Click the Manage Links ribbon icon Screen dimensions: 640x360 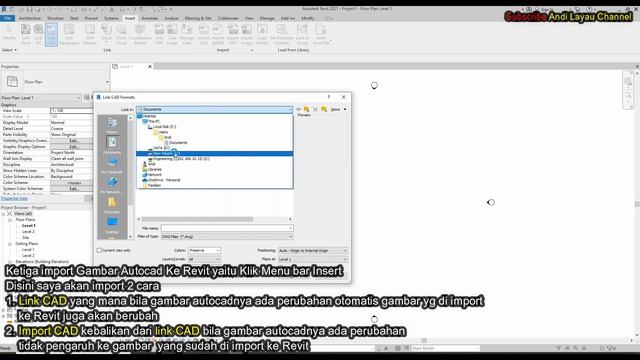tap(187, 34)
